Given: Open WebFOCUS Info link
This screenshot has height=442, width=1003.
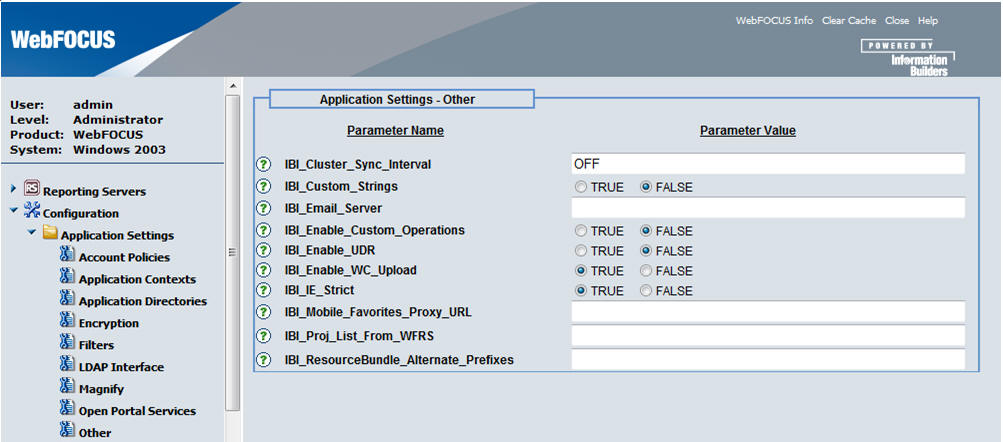Looking at the screenshot, I should pos(774,20).
